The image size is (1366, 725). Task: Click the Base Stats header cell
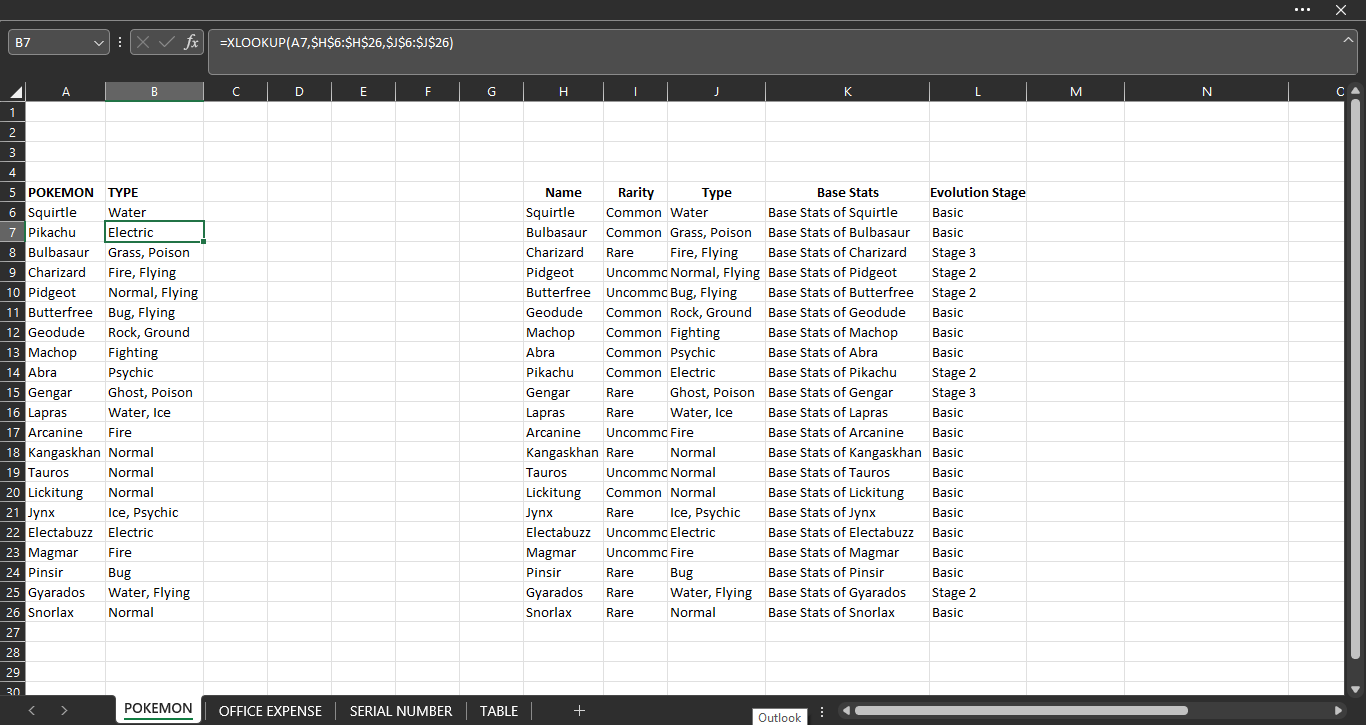point(847,192)
